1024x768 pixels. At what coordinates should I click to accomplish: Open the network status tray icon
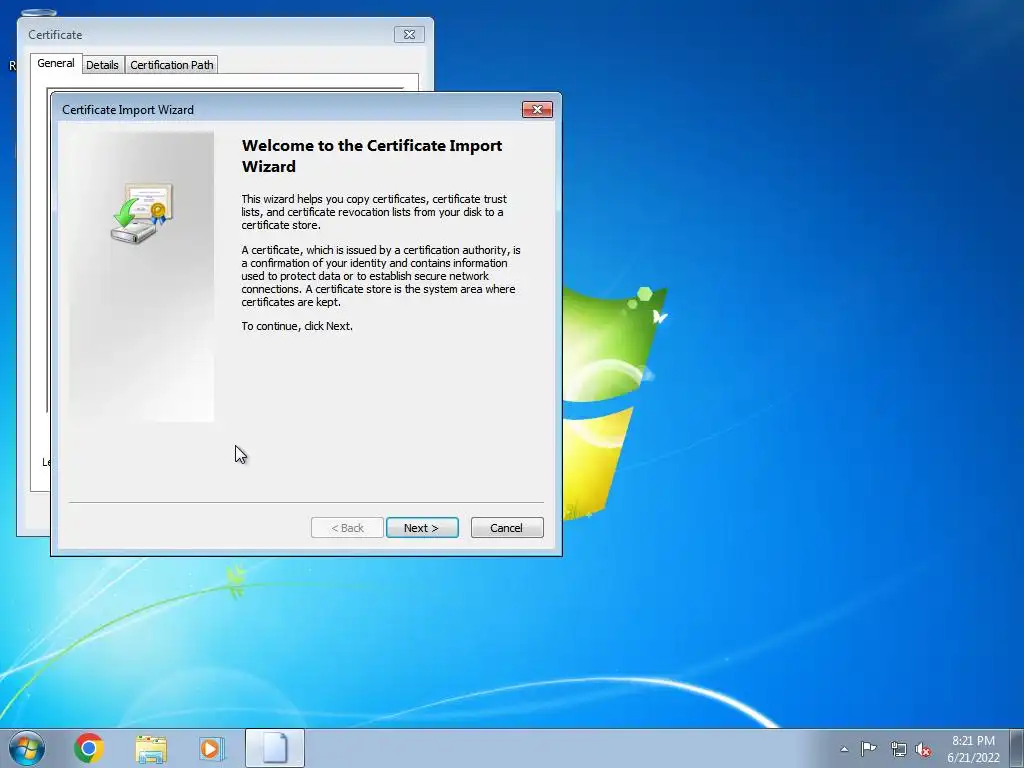coord(899,749)
